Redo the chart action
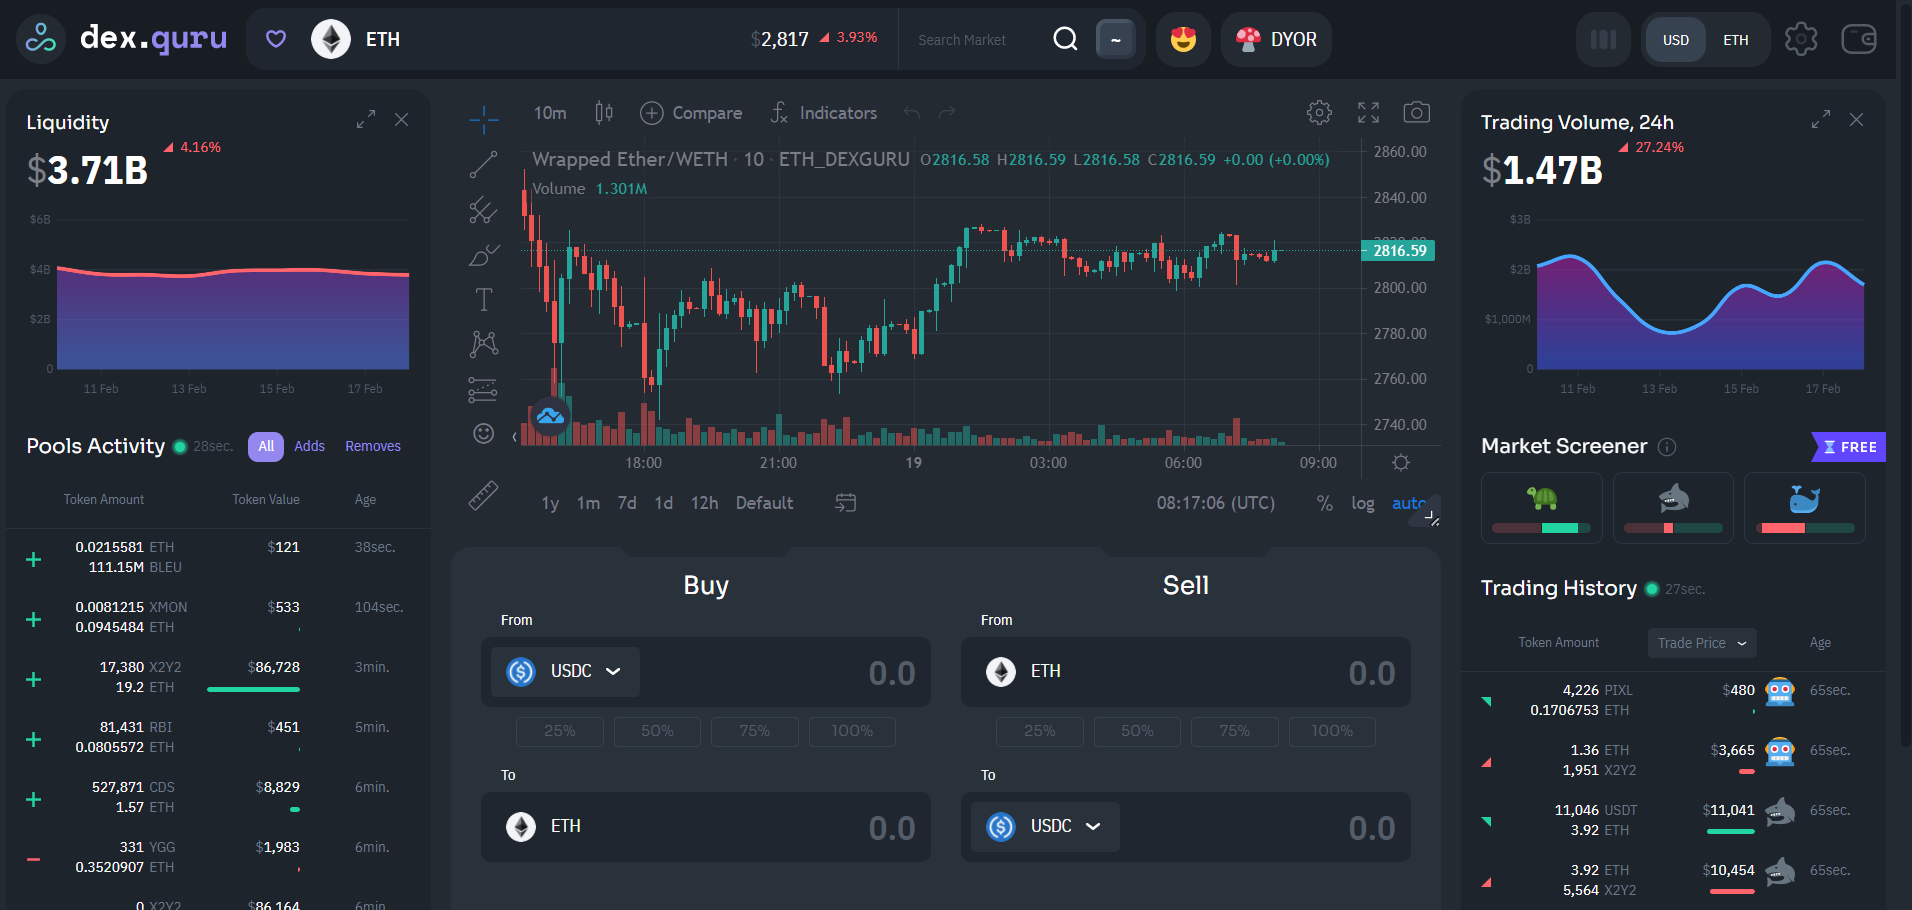Viewport: 1912px width, 910px height. point(947,113)
